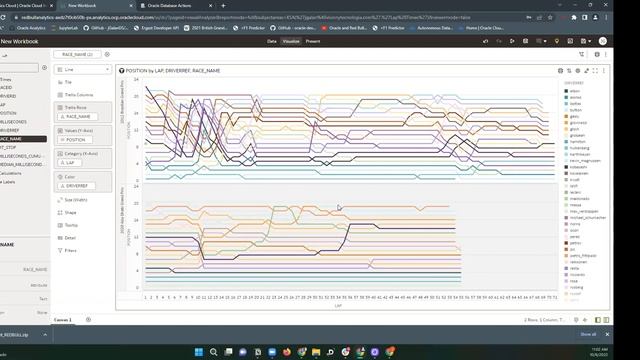The height and width of the screenshot is (360, 640).
Task: Open the Line visualization type dropdown
Action: tap(83, 70)
